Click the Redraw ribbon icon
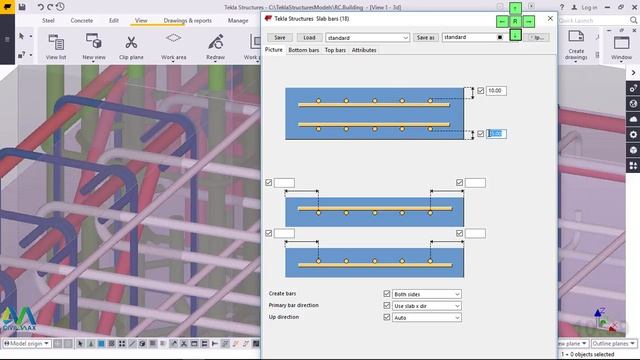Viewport: 640px width, 360px height. tap(216, 42)
